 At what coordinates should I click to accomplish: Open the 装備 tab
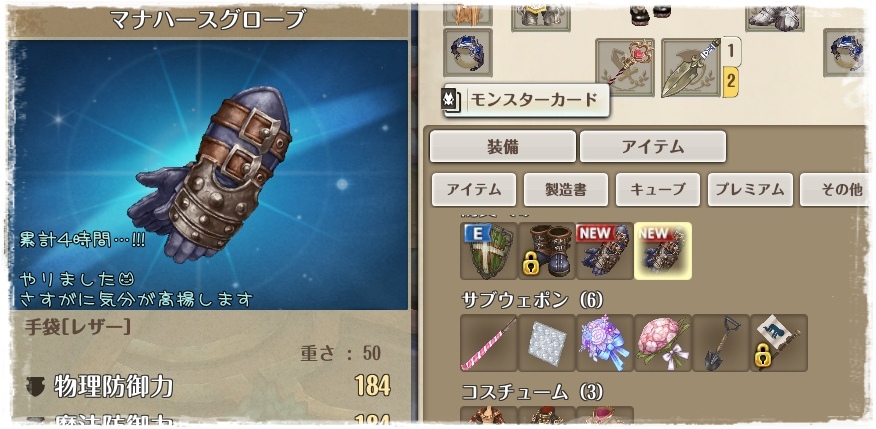click(x=503, y=146)
